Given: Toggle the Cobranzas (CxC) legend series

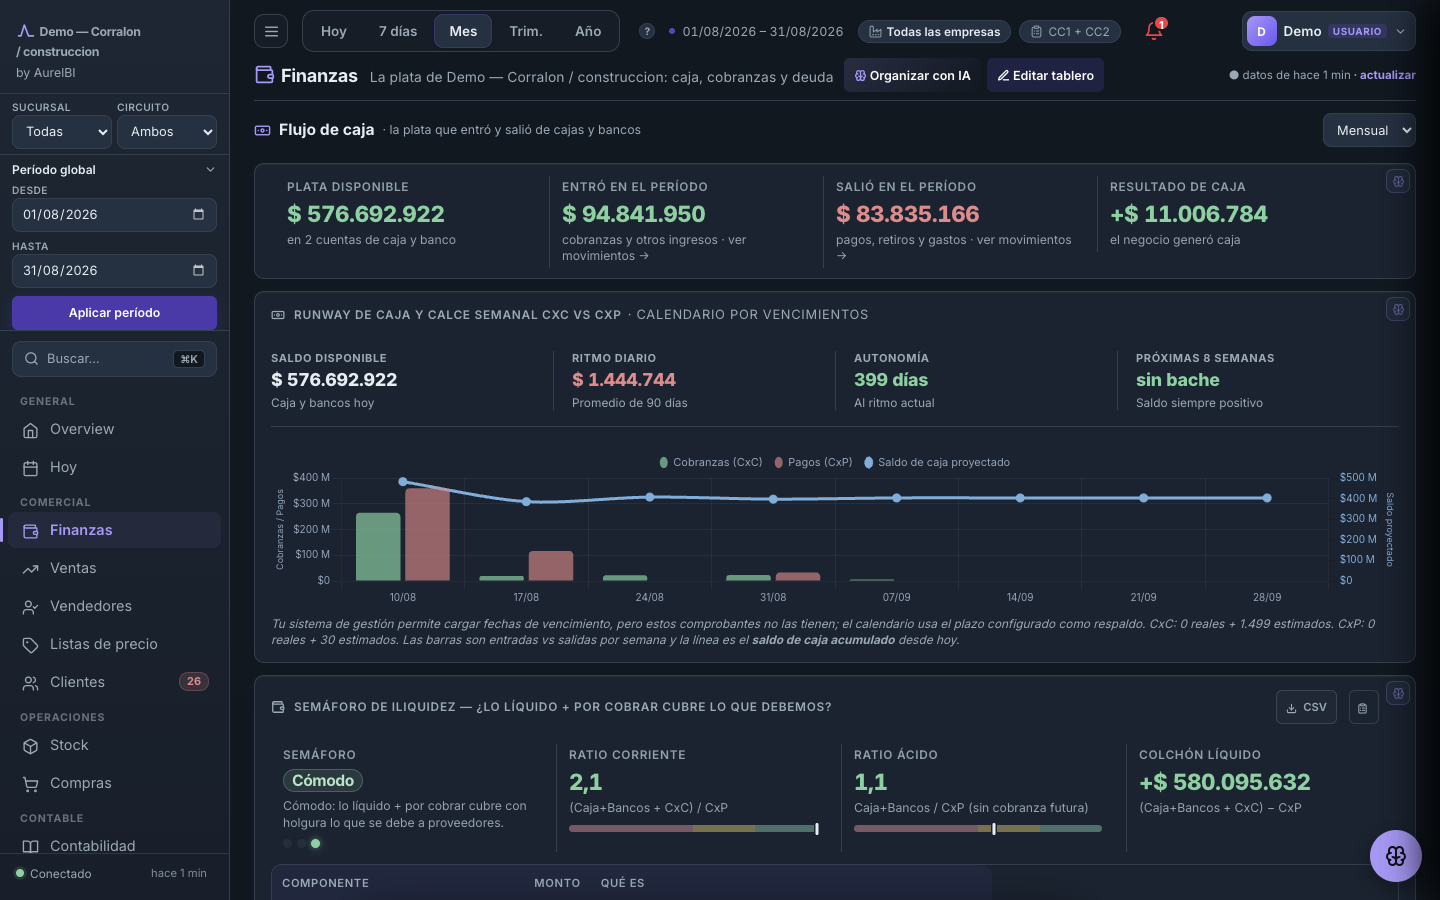Looking at the screenshot, I should 711,462.
